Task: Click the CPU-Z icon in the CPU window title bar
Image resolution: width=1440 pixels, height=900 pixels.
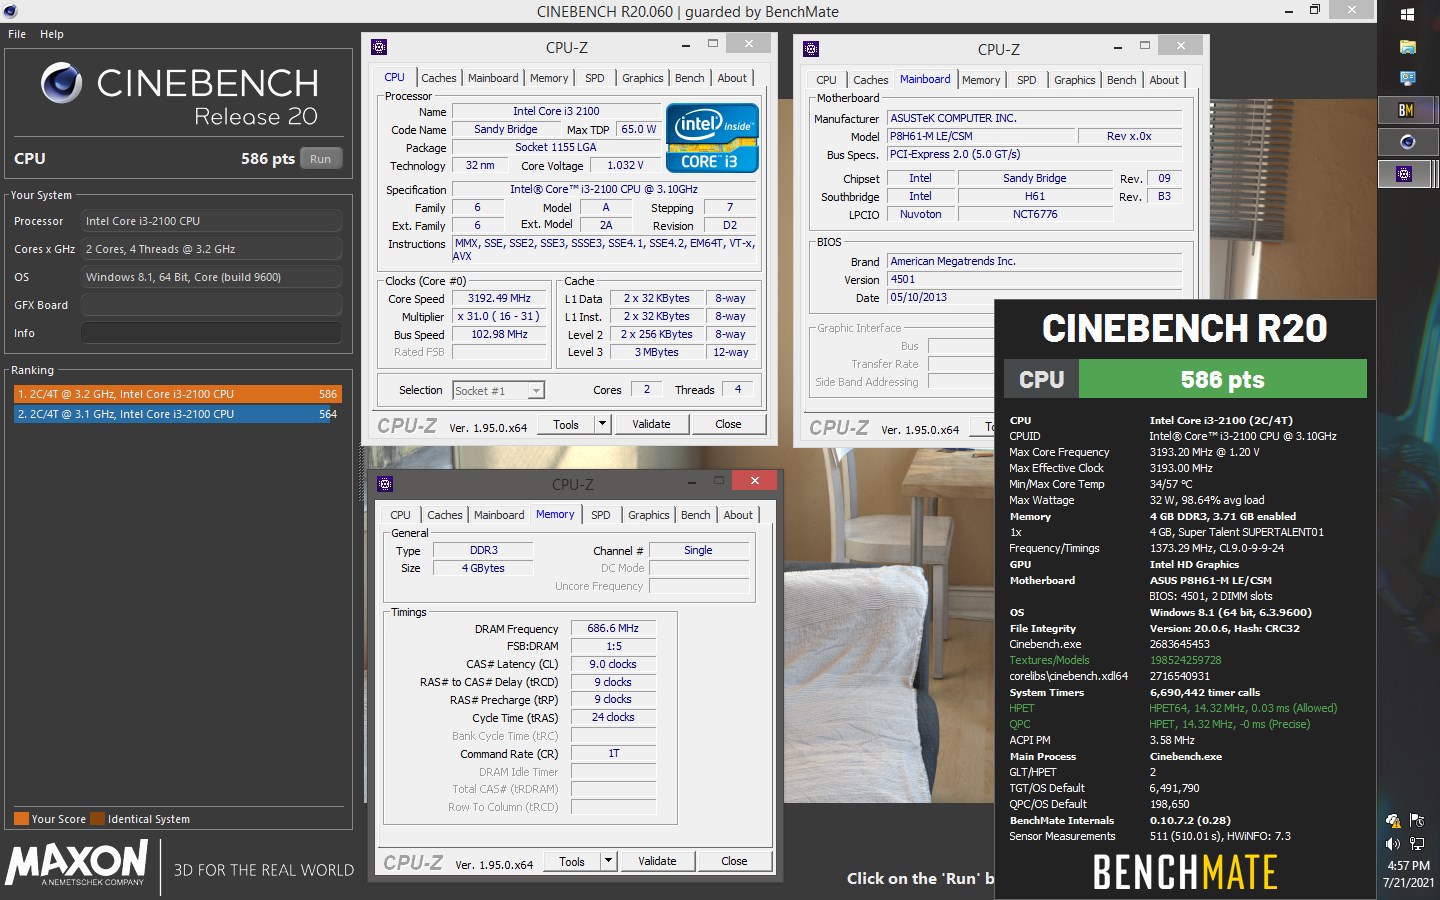Action: coord(379,47)
